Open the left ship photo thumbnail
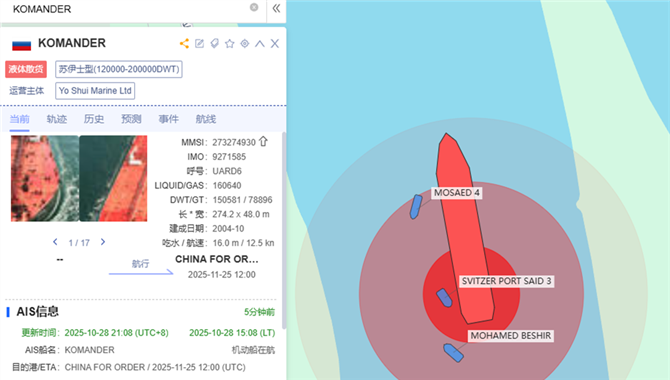Viewport: 670px width, 380px height. tap(45, 178)
